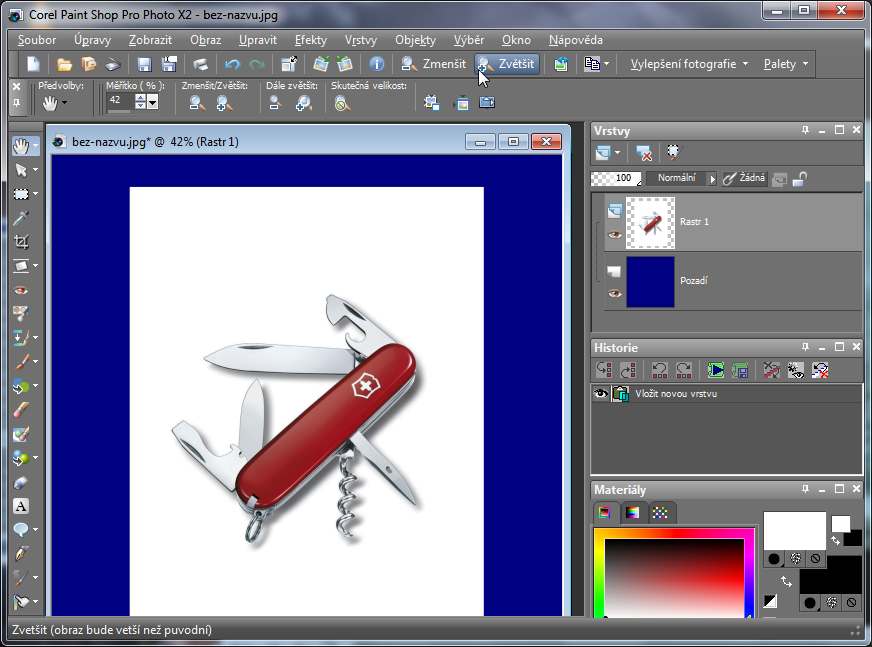Toggle the layer transparency lock icon
Screen dimensions: 872x647
point(800,179)
